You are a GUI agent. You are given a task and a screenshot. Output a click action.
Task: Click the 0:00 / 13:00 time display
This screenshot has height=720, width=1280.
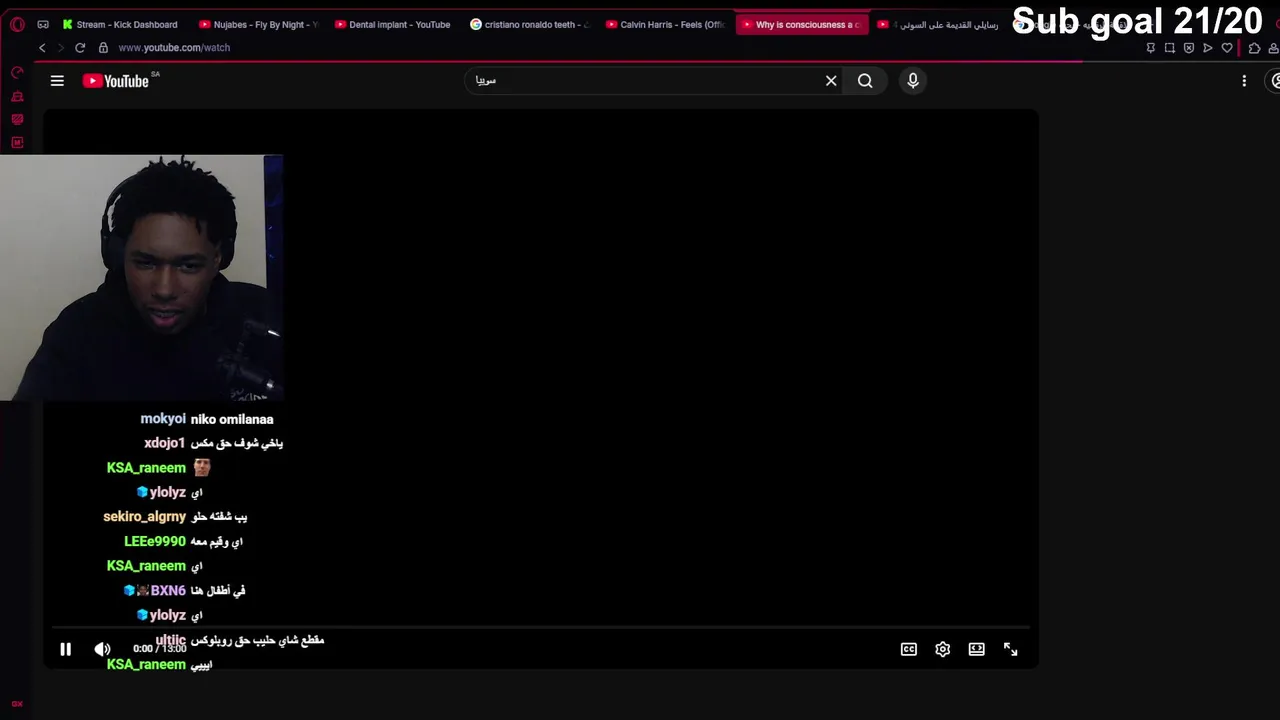pos(160,649)
